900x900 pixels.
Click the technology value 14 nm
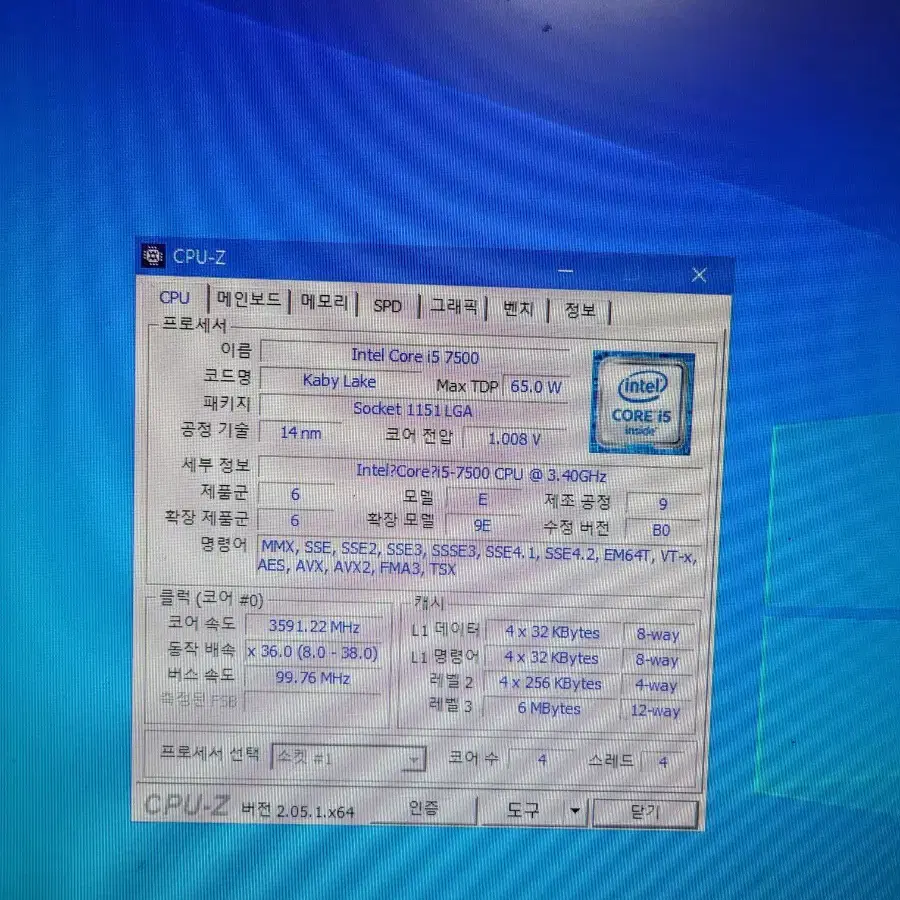point(300,433)
